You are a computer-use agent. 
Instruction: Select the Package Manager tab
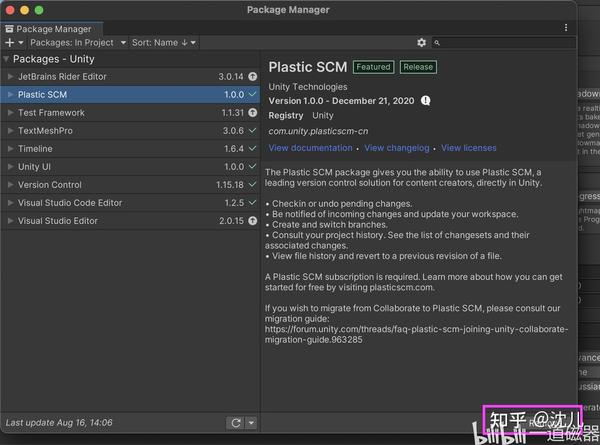pyautogui.click(x=51, y=29)
